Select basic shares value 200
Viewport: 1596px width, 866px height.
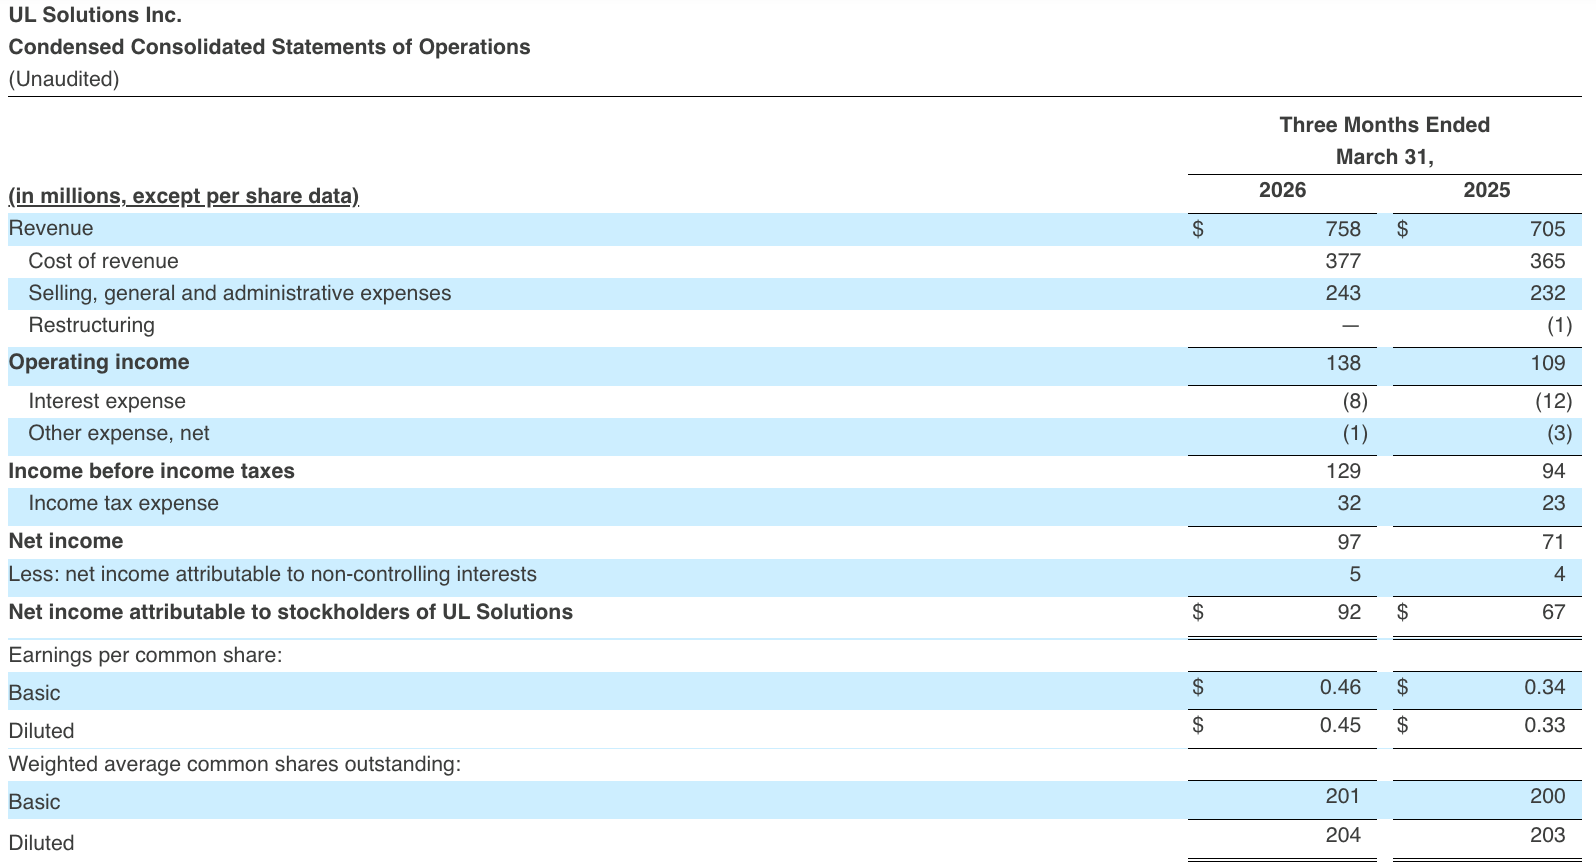click(1547, 796)
